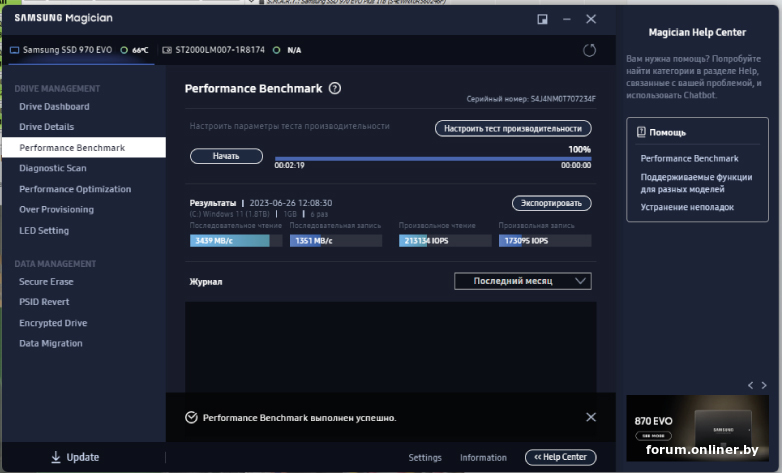Screen dimensions: 782x473
Task: Click the elapsed time 00:02:19
Action: tap(289, 165)
